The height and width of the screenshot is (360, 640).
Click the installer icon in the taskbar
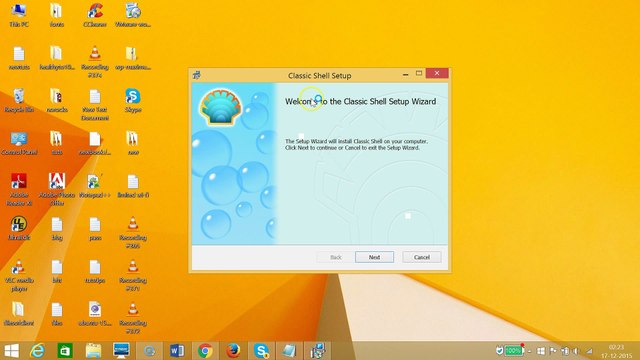tap(317, 351)
